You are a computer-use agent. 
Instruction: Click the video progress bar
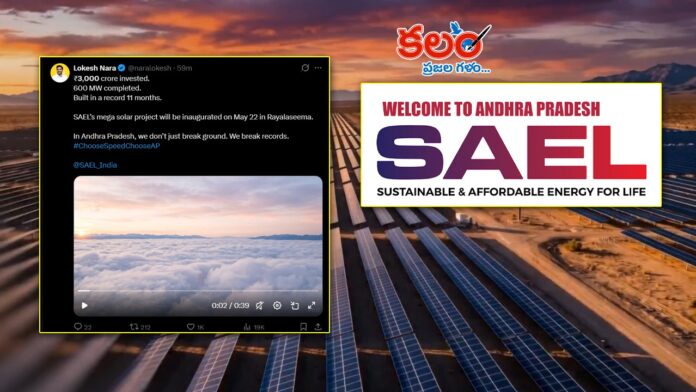tap(198, 291)
